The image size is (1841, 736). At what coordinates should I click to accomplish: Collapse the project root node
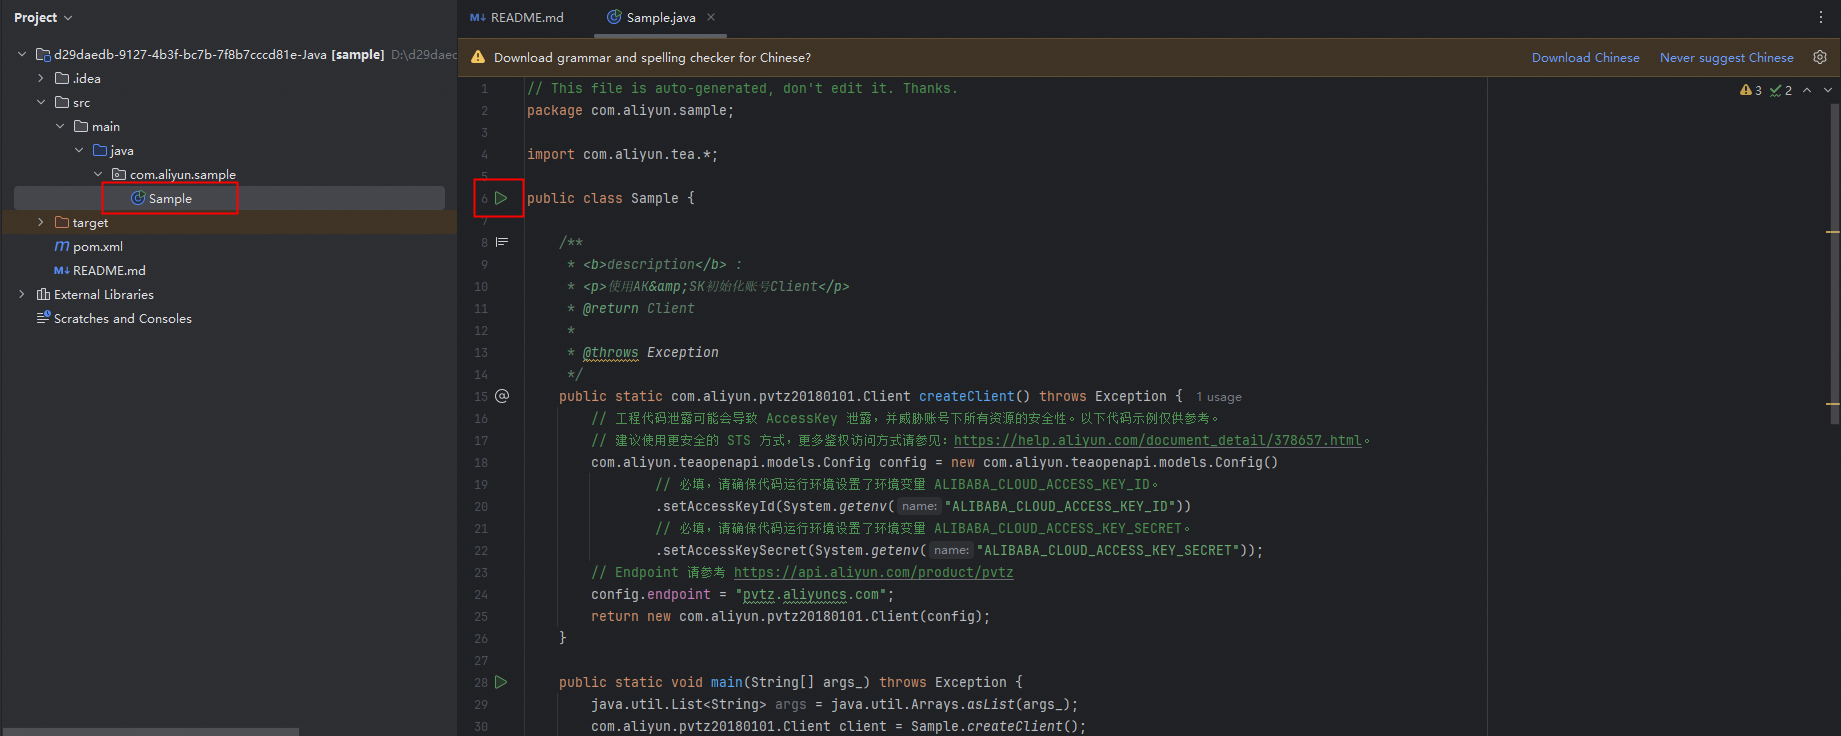pyautogui.click(x=22, y=54)
